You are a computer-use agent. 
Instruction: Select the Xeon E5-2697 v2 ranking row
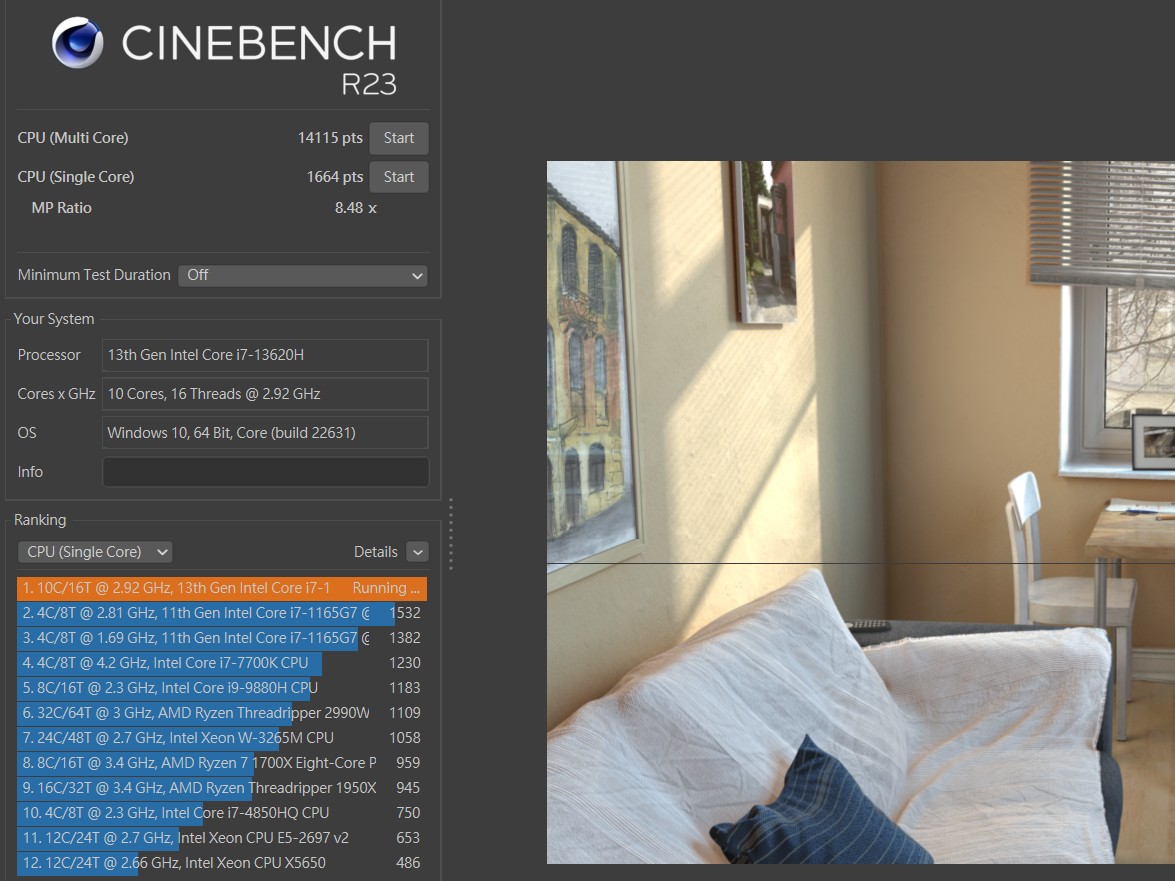[x=222, y=838]
